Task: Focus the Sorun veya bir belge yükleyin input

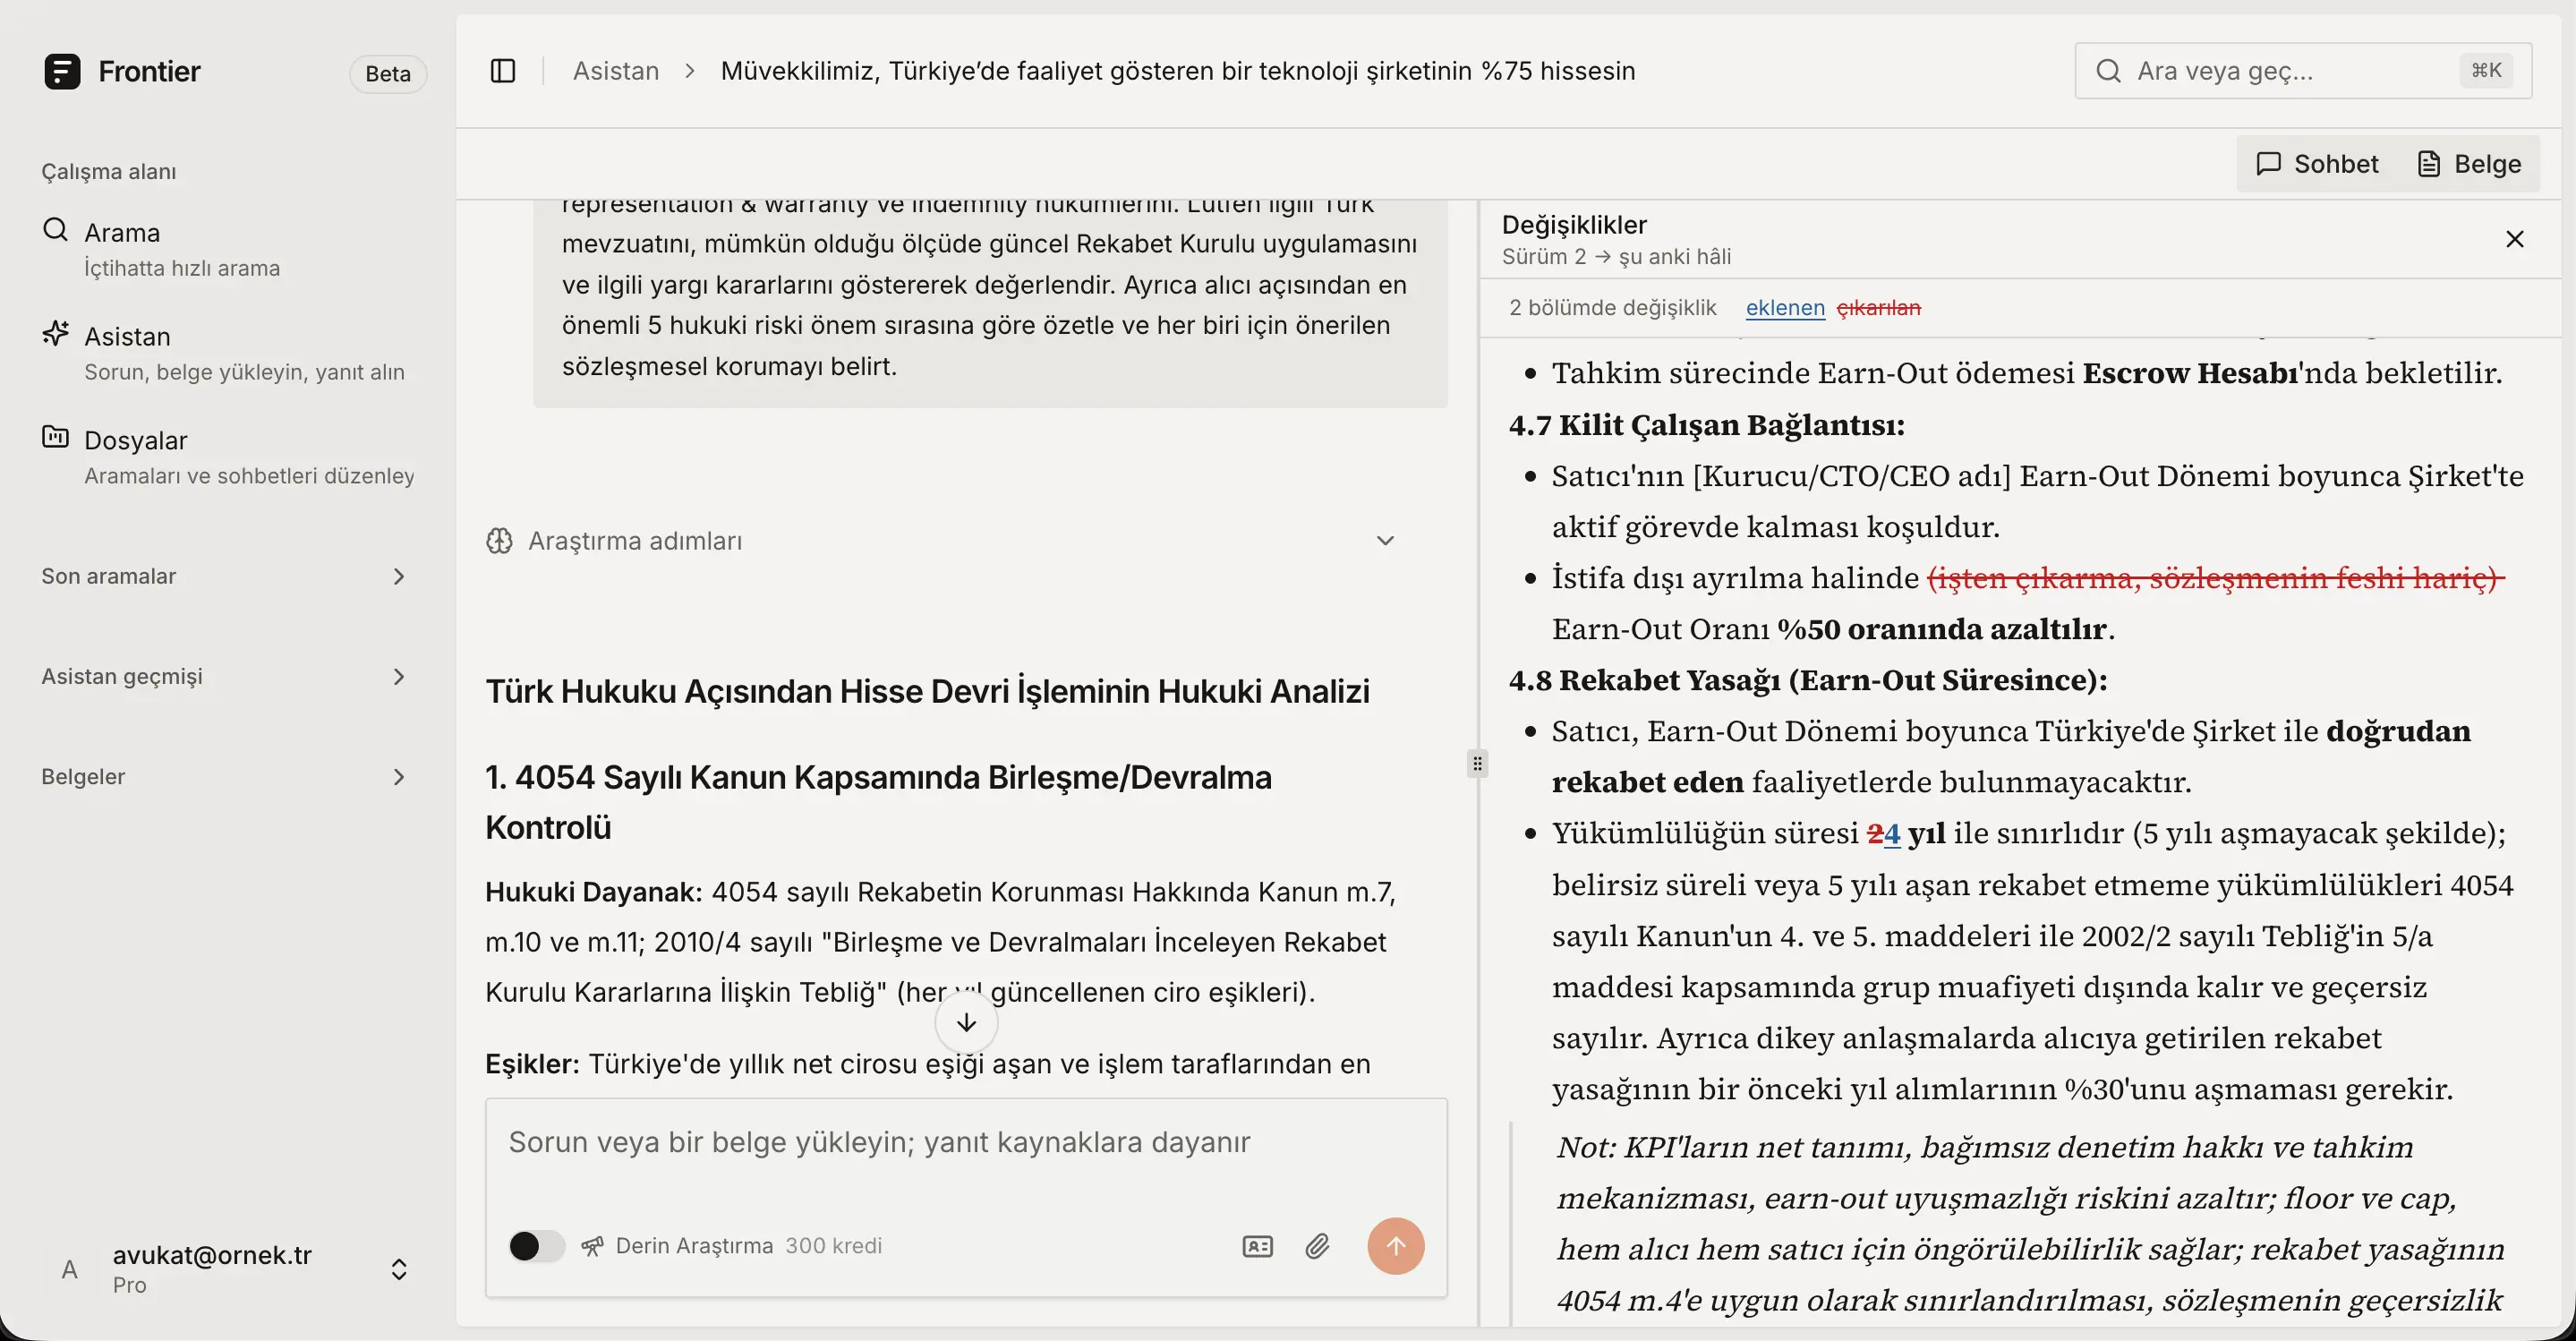Action: click(x=966, y=1143)
